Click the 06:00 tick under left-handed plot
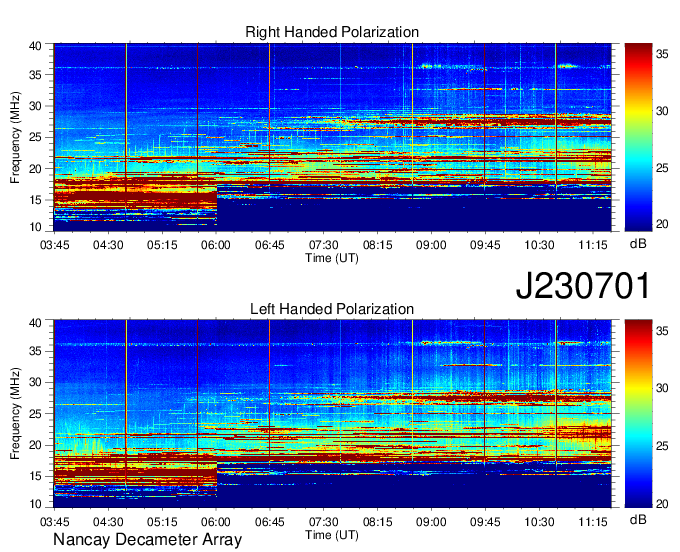This screenshot has height=552, width=680. (x=216, y=522)
